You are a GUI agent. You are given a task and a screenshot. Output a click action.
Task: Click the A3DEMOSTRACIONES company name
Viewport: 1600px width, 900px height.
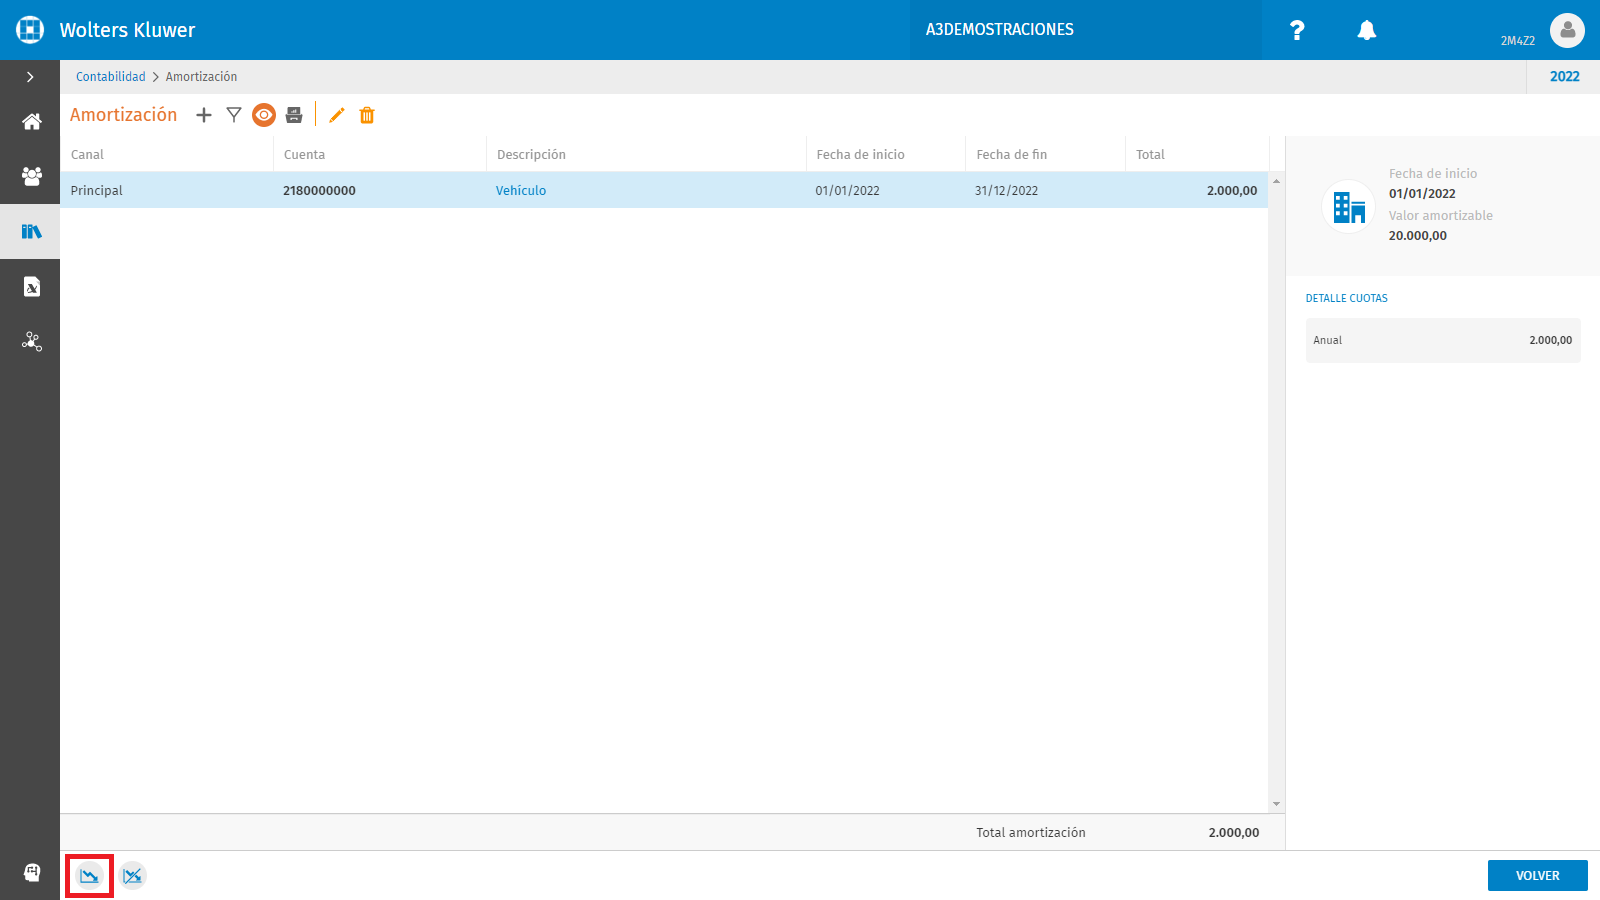(x=1000, y=30)
